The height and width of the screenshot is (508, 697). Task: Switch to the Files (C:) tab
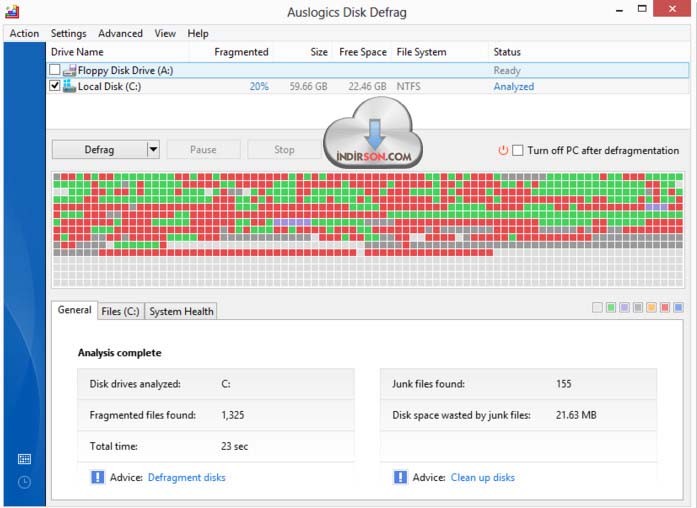click(120, 311)
